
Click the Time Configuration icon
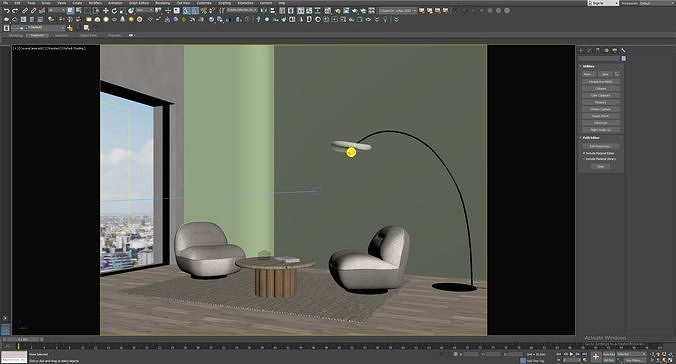click(584, 359)
